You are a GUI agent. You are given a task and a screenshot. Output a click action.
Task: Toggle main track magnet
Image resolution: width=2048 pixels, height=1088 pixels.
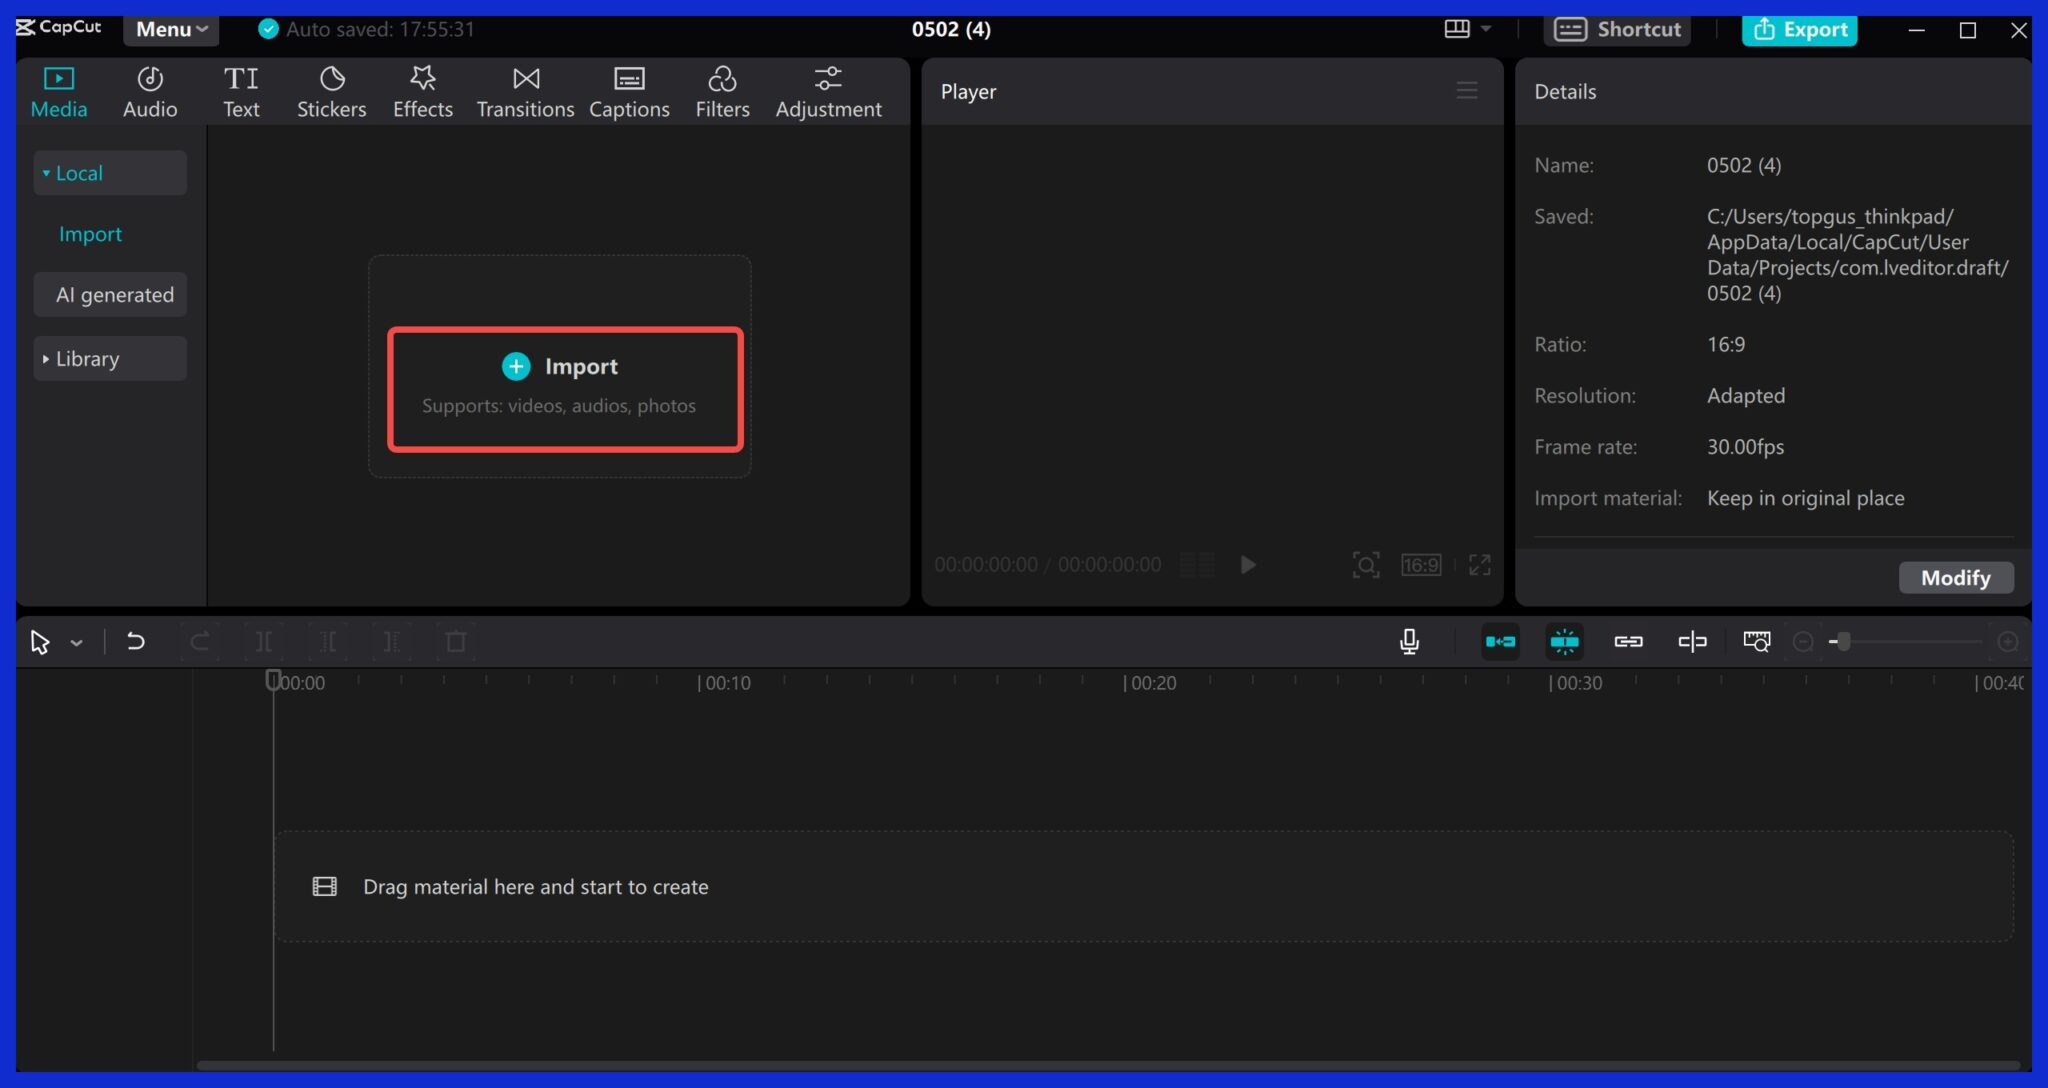click(x=1500, y=641)
